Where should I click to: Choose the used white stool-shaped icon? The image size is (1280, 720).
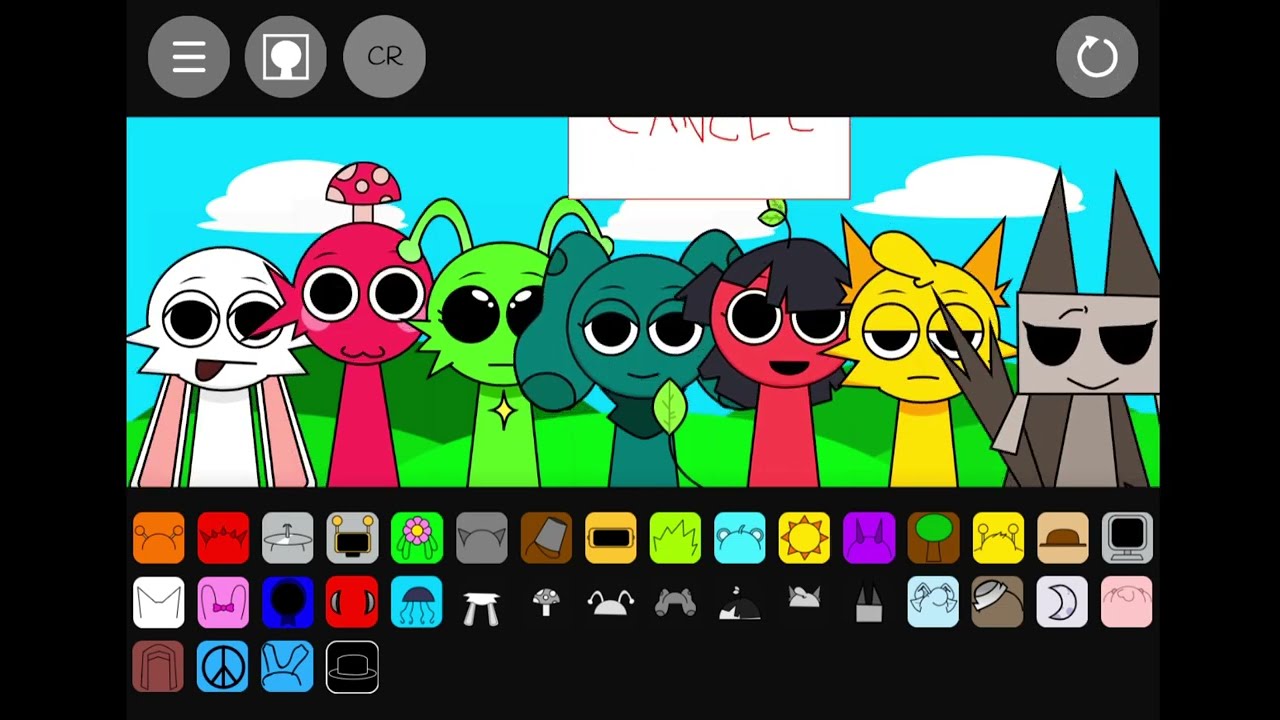tap(482, 607)
